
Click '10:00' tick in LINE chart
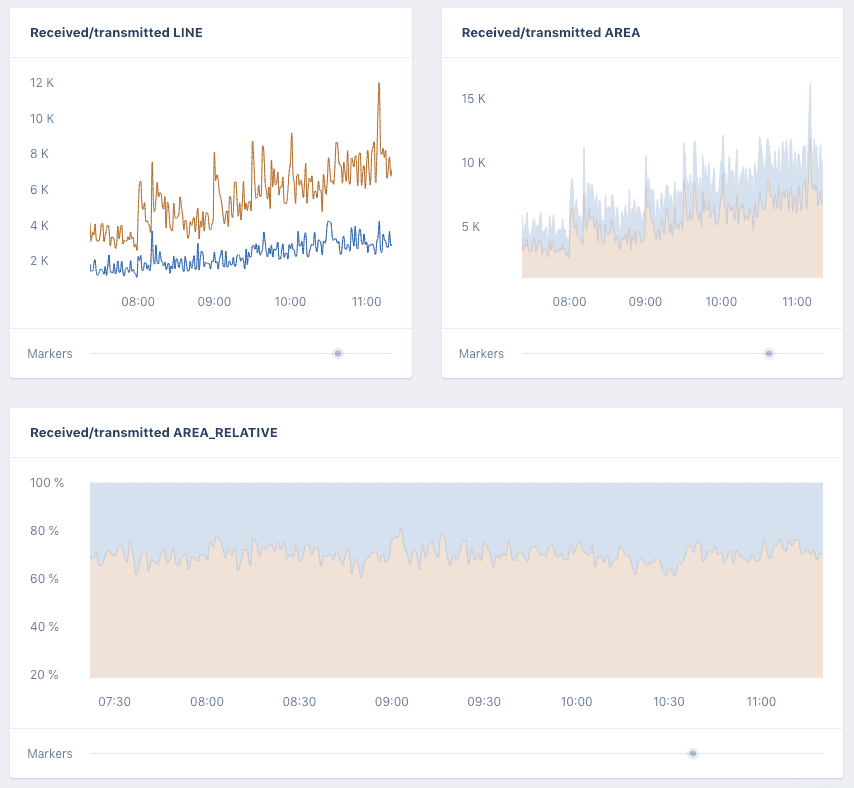290,302
